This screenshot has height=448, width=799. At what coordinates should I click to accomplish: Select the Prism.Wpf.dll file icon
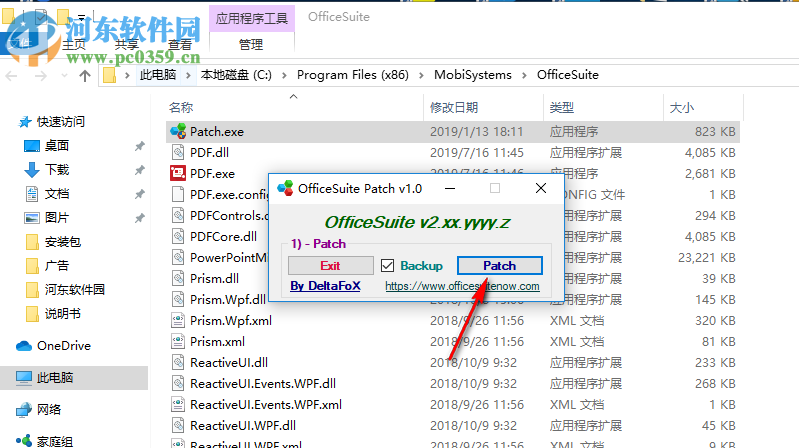click(178, 299)
